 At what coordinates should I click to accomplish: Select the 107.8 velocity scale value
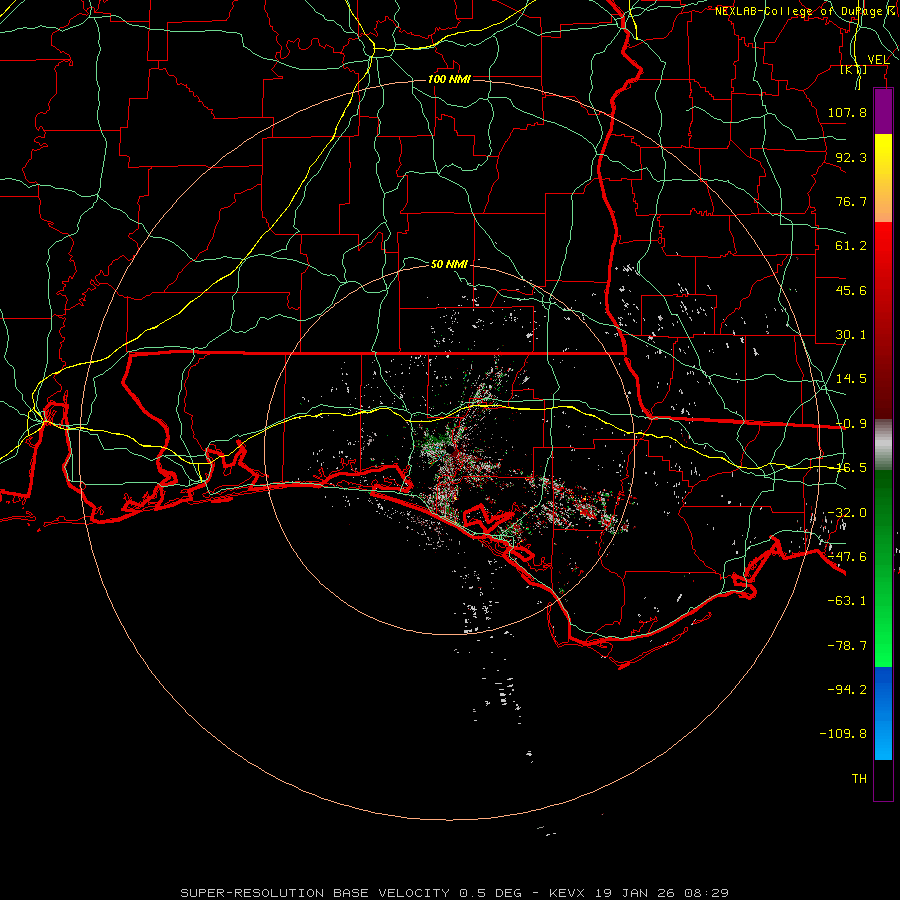click(847, 112)
